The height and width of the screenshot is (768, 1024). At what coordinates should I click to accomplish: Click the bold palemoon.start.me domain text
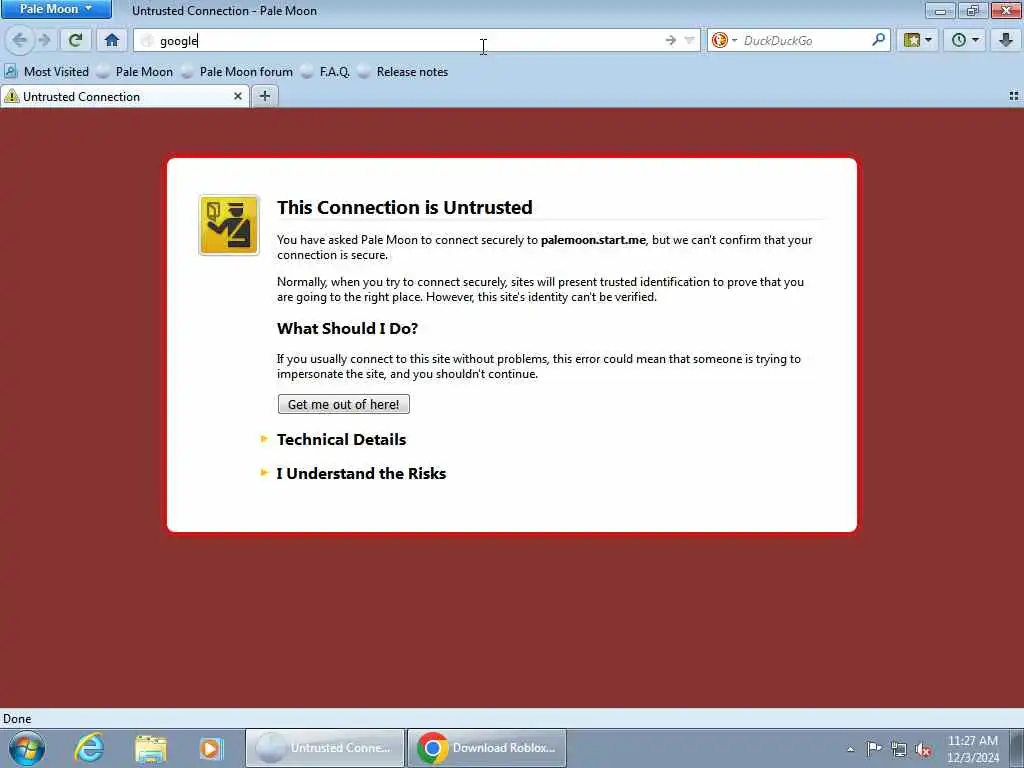(593, 240)
